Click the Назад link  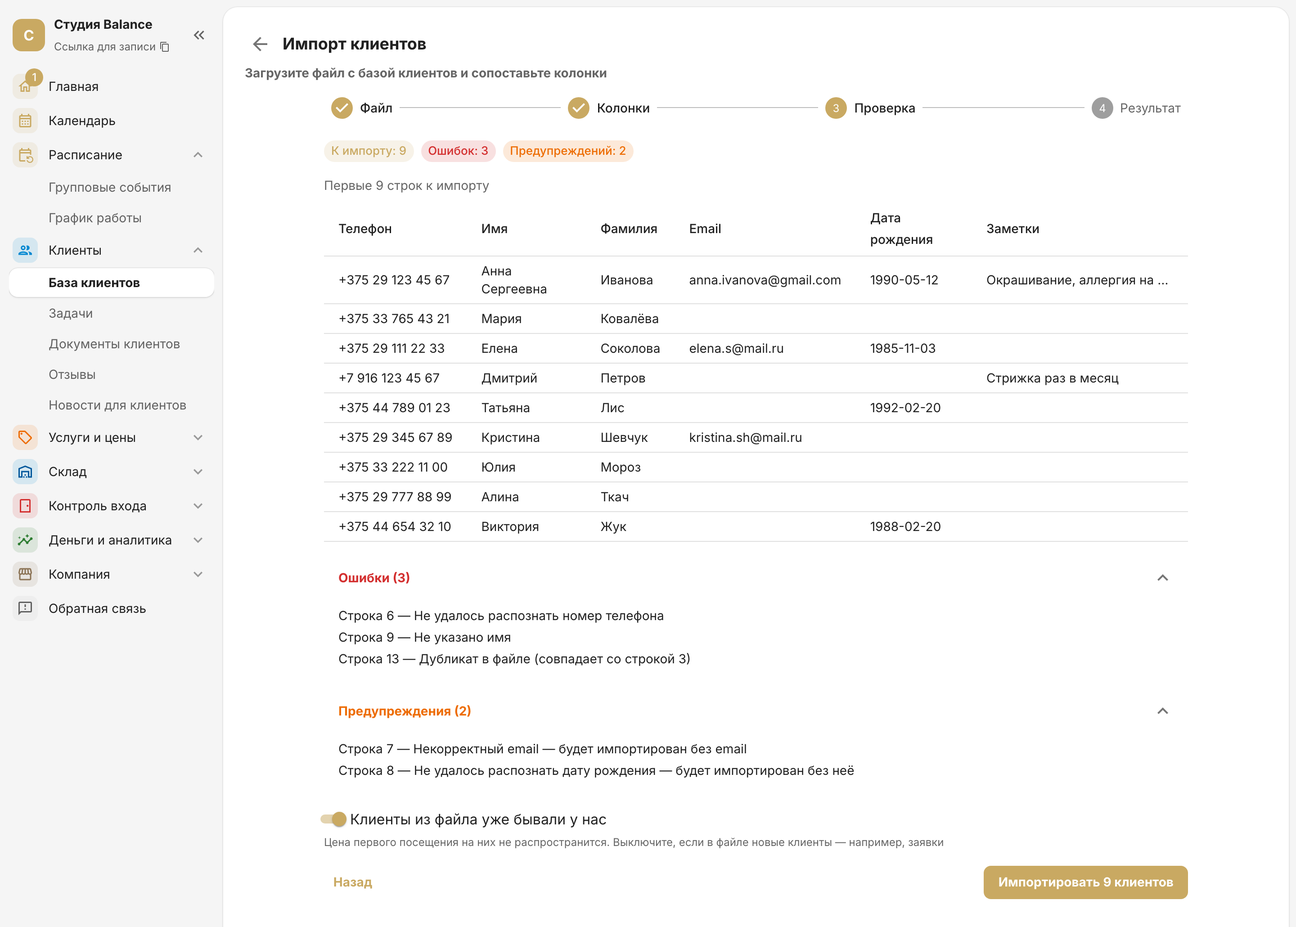tap(353, 882)
